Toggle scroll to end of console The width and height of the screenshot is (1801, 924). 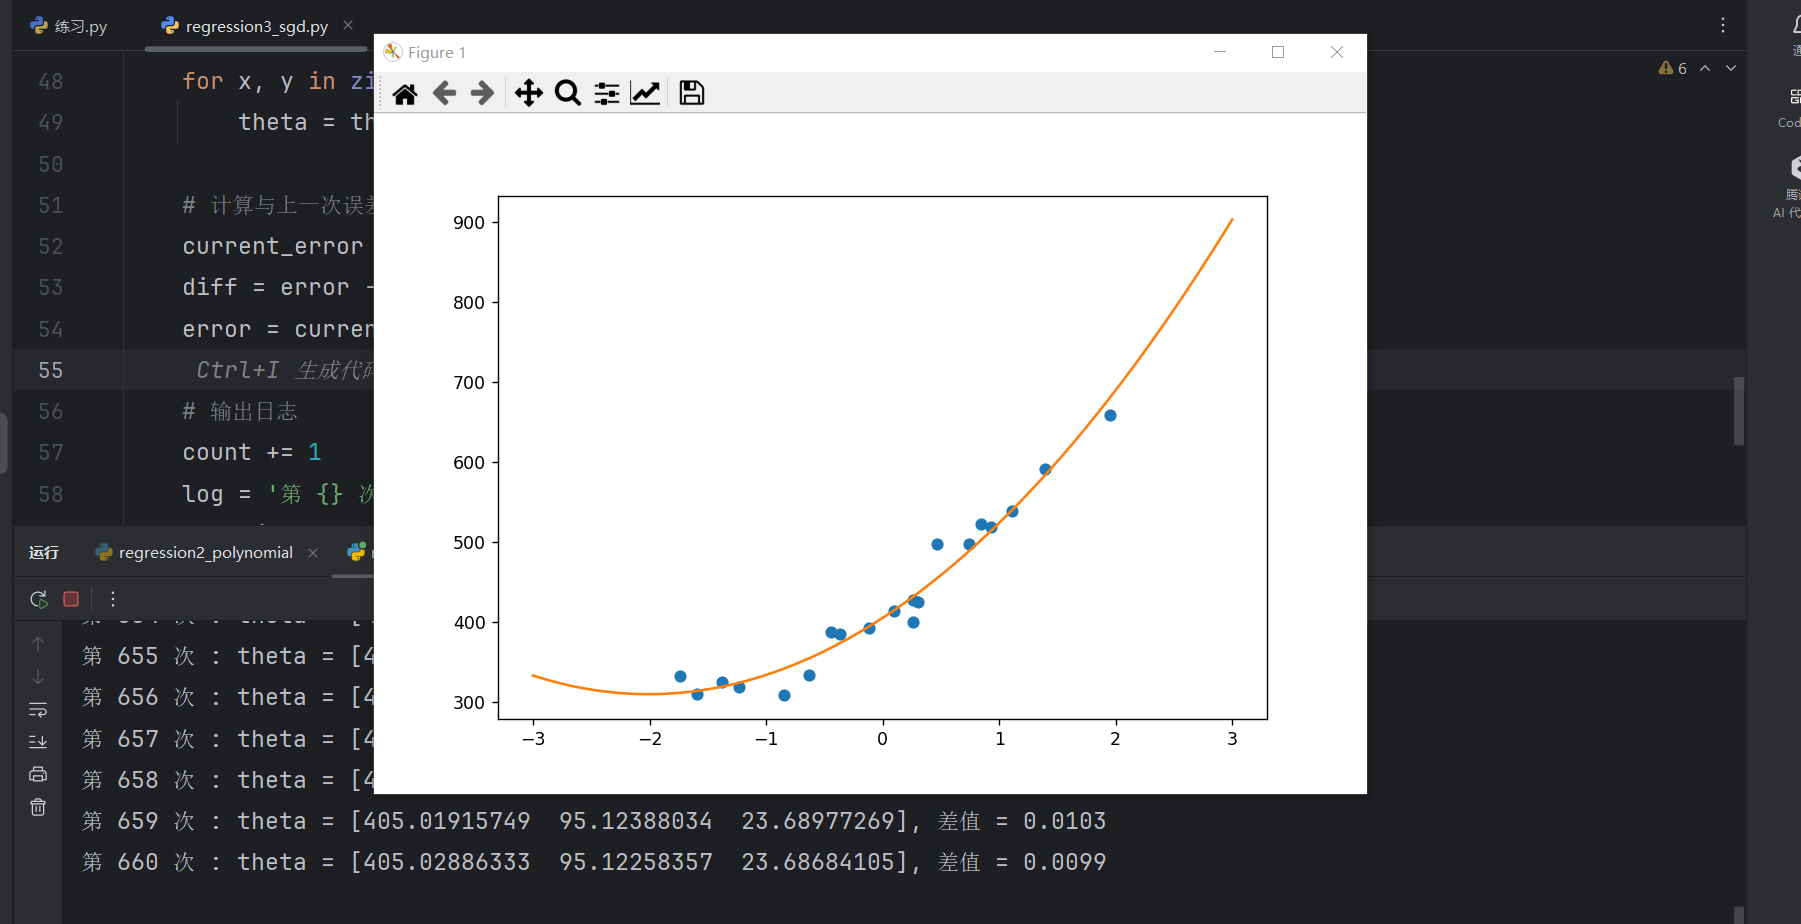coord(38,742)
